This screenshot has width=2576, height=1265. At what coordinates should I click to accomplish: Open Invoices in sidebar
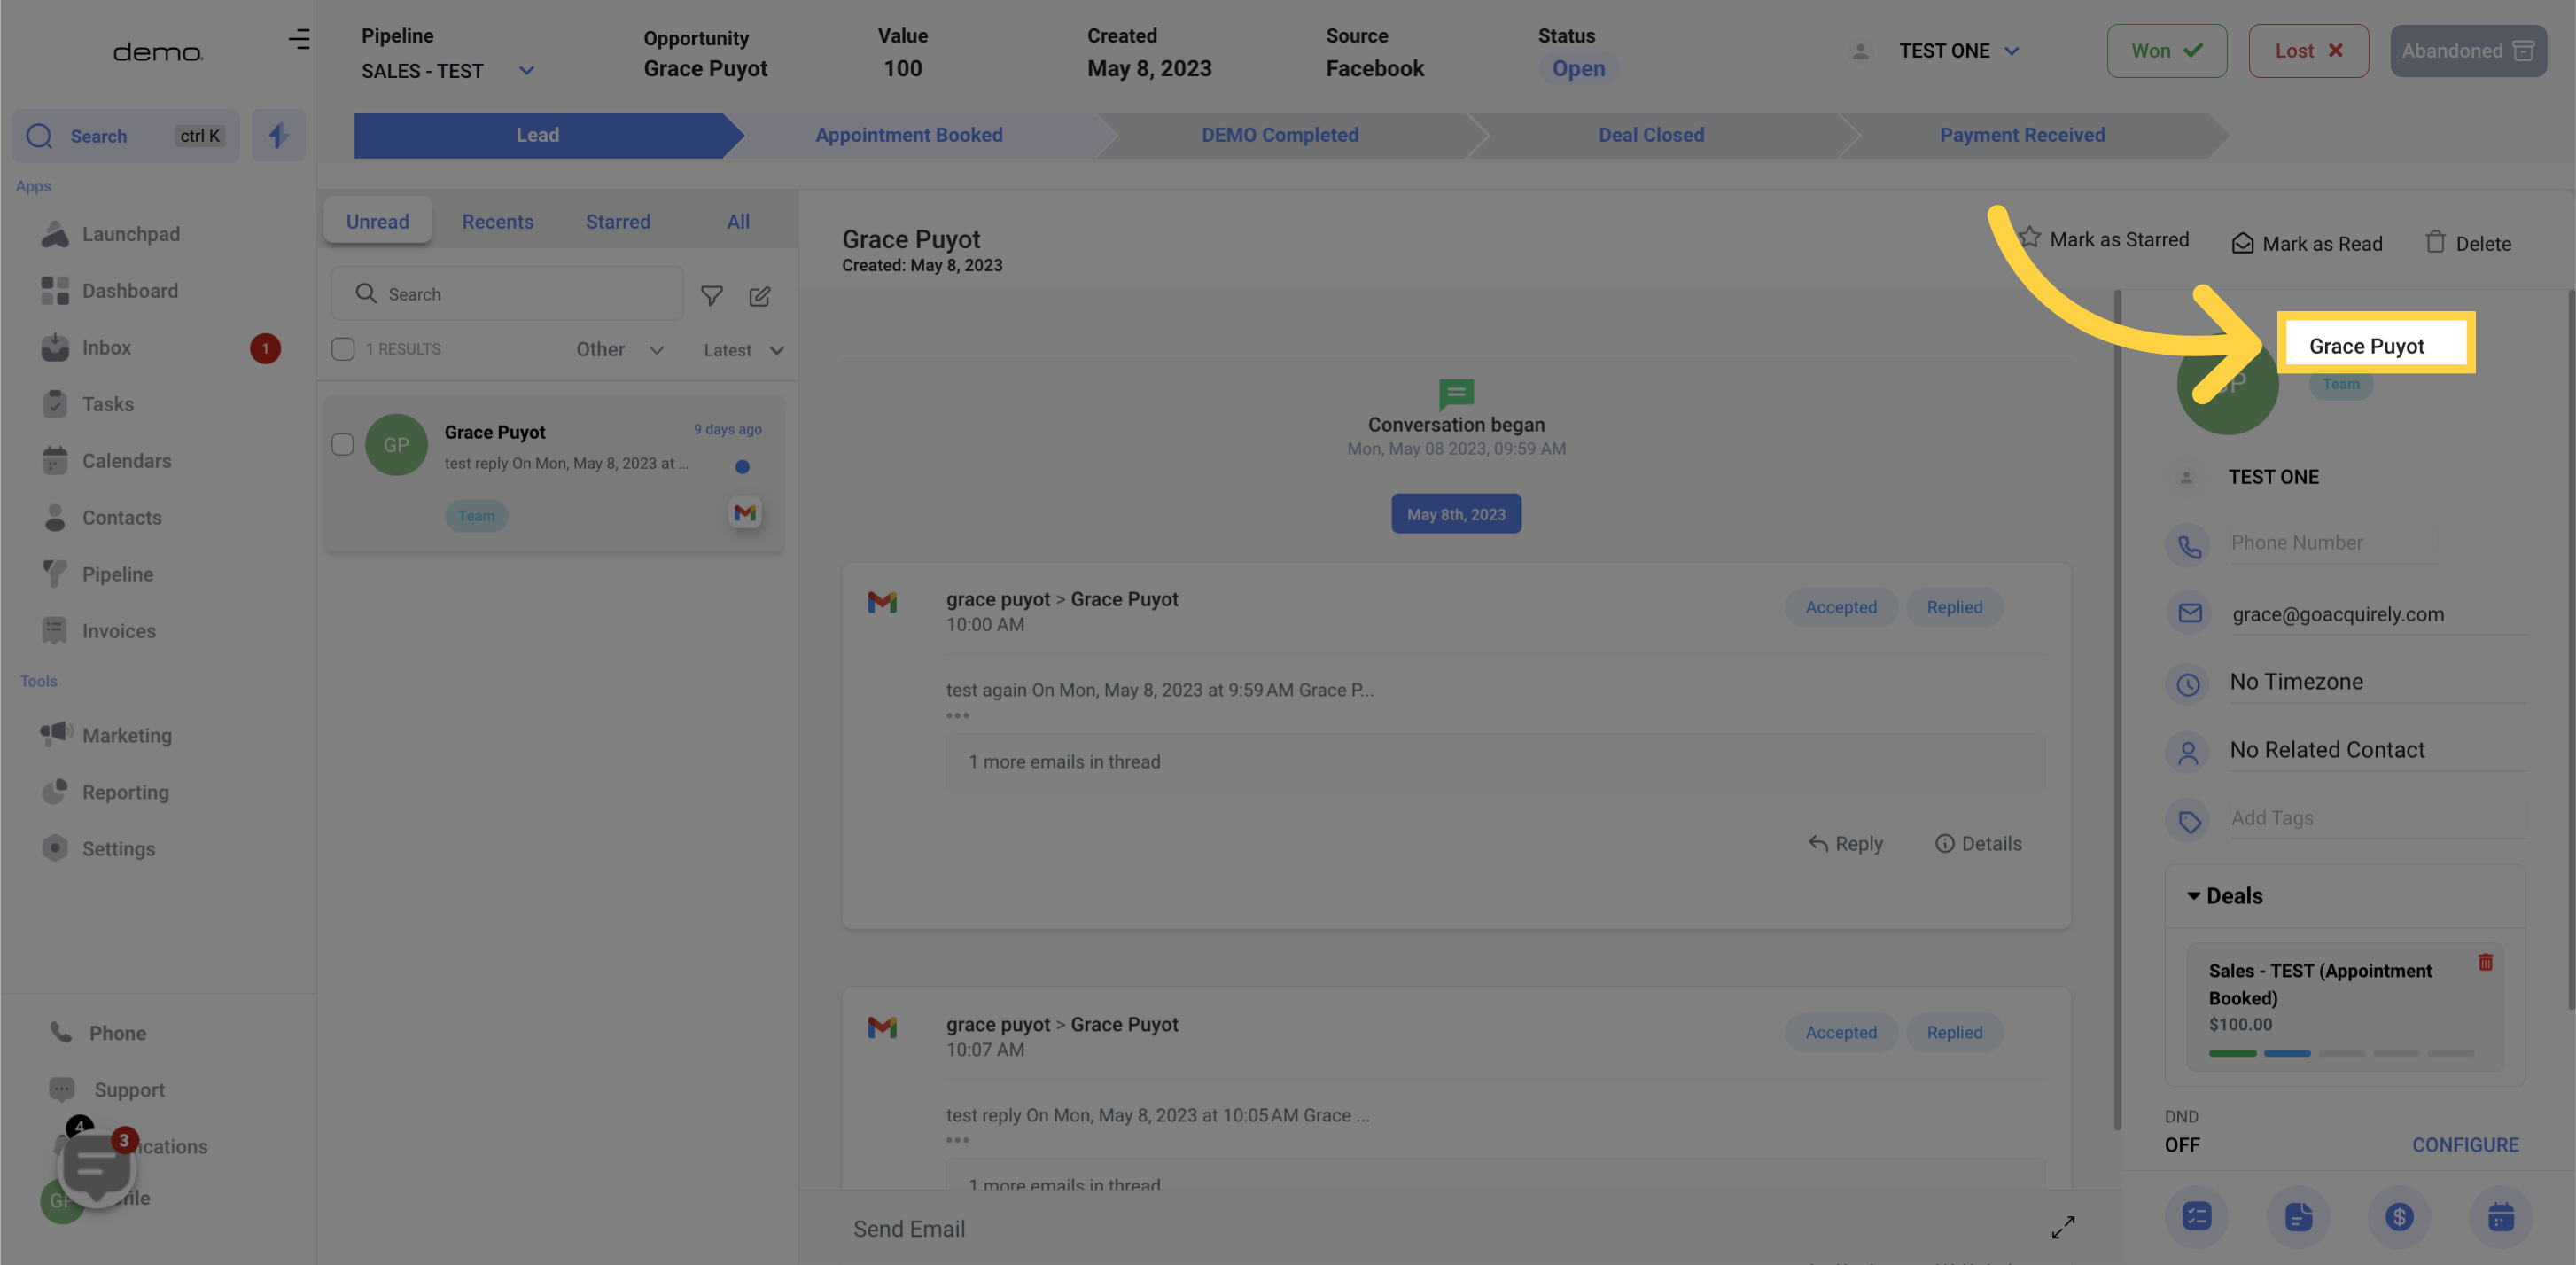tap(99, 631)
